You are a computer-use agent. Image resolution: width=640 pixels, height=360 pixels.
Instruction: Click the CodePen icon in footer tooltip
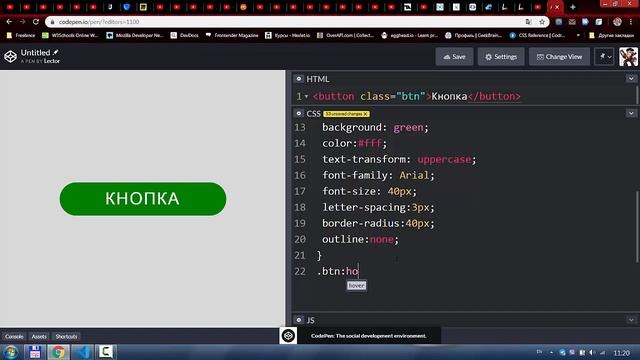288,336
